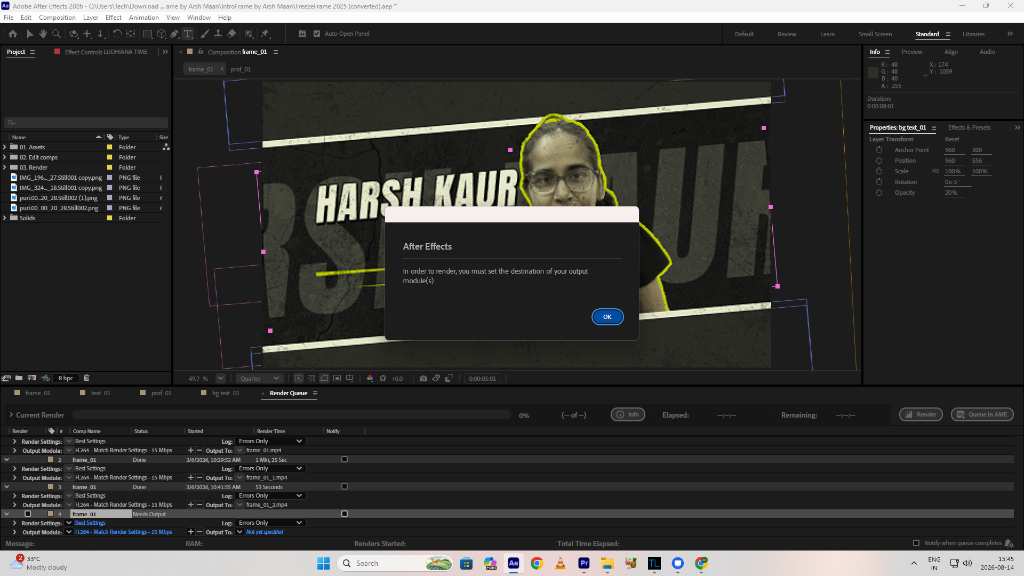Viewport: 1024px width, 576px height.
Task: Open Premiere Pro from the taskbar
Action: (584, 563)
